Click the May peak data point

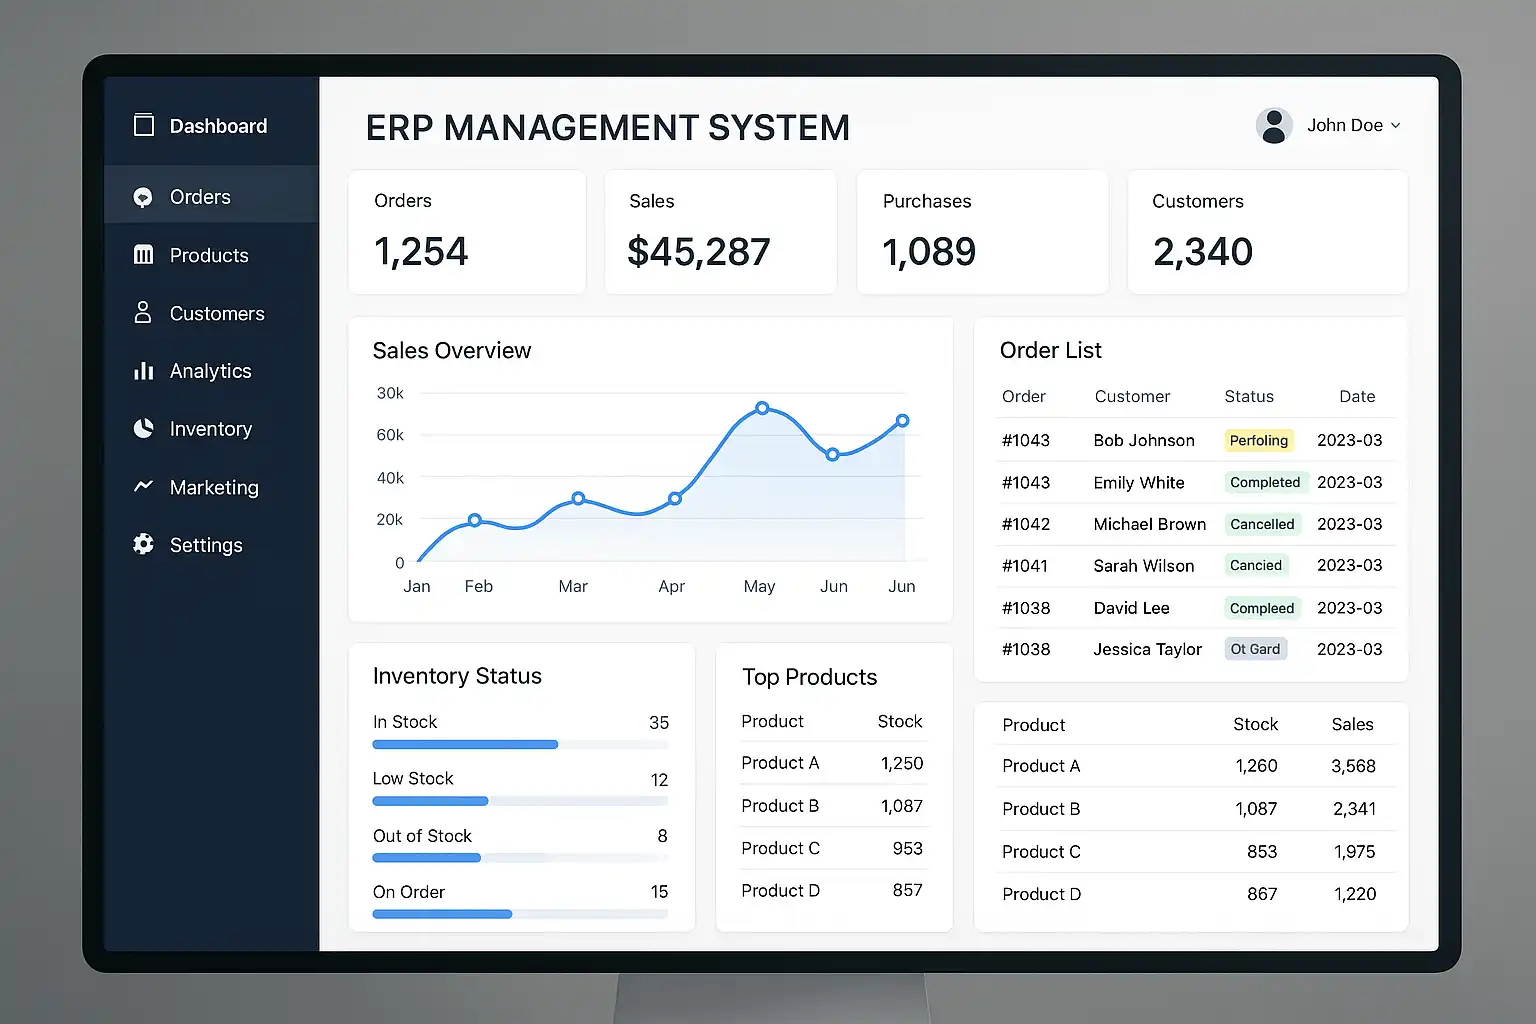pos(762,408)
